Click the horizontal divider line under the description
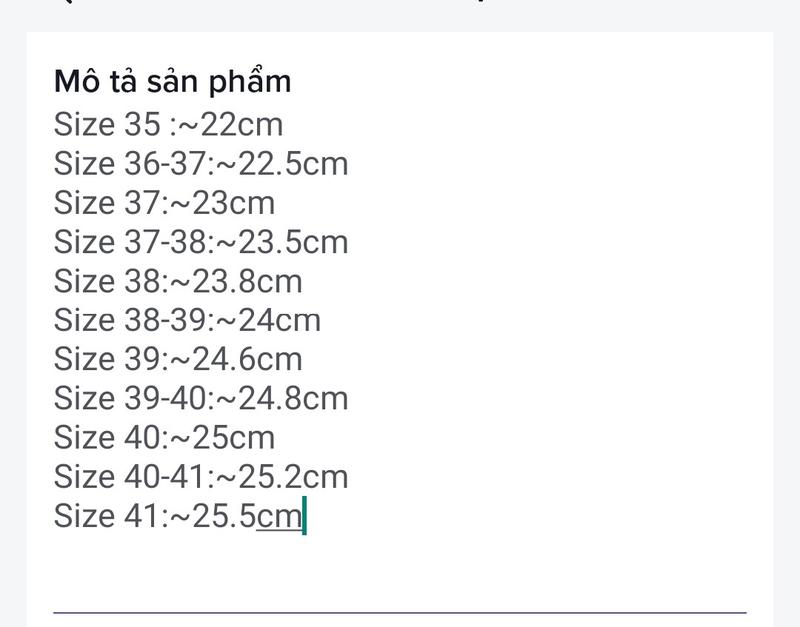This screenshot has height=627, width=800. [x=400, y=612]
